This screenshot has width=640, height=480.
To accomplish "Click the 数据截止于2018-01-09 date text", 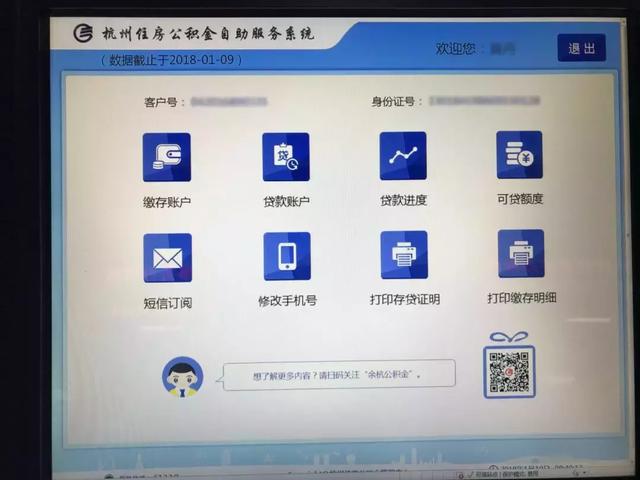I will (171, 60).
